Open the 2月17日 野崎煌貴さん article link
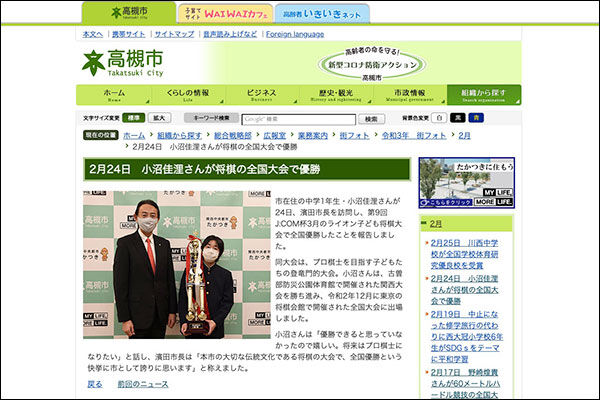The width and height of the screenshot is (600, 400). [465, 384]
